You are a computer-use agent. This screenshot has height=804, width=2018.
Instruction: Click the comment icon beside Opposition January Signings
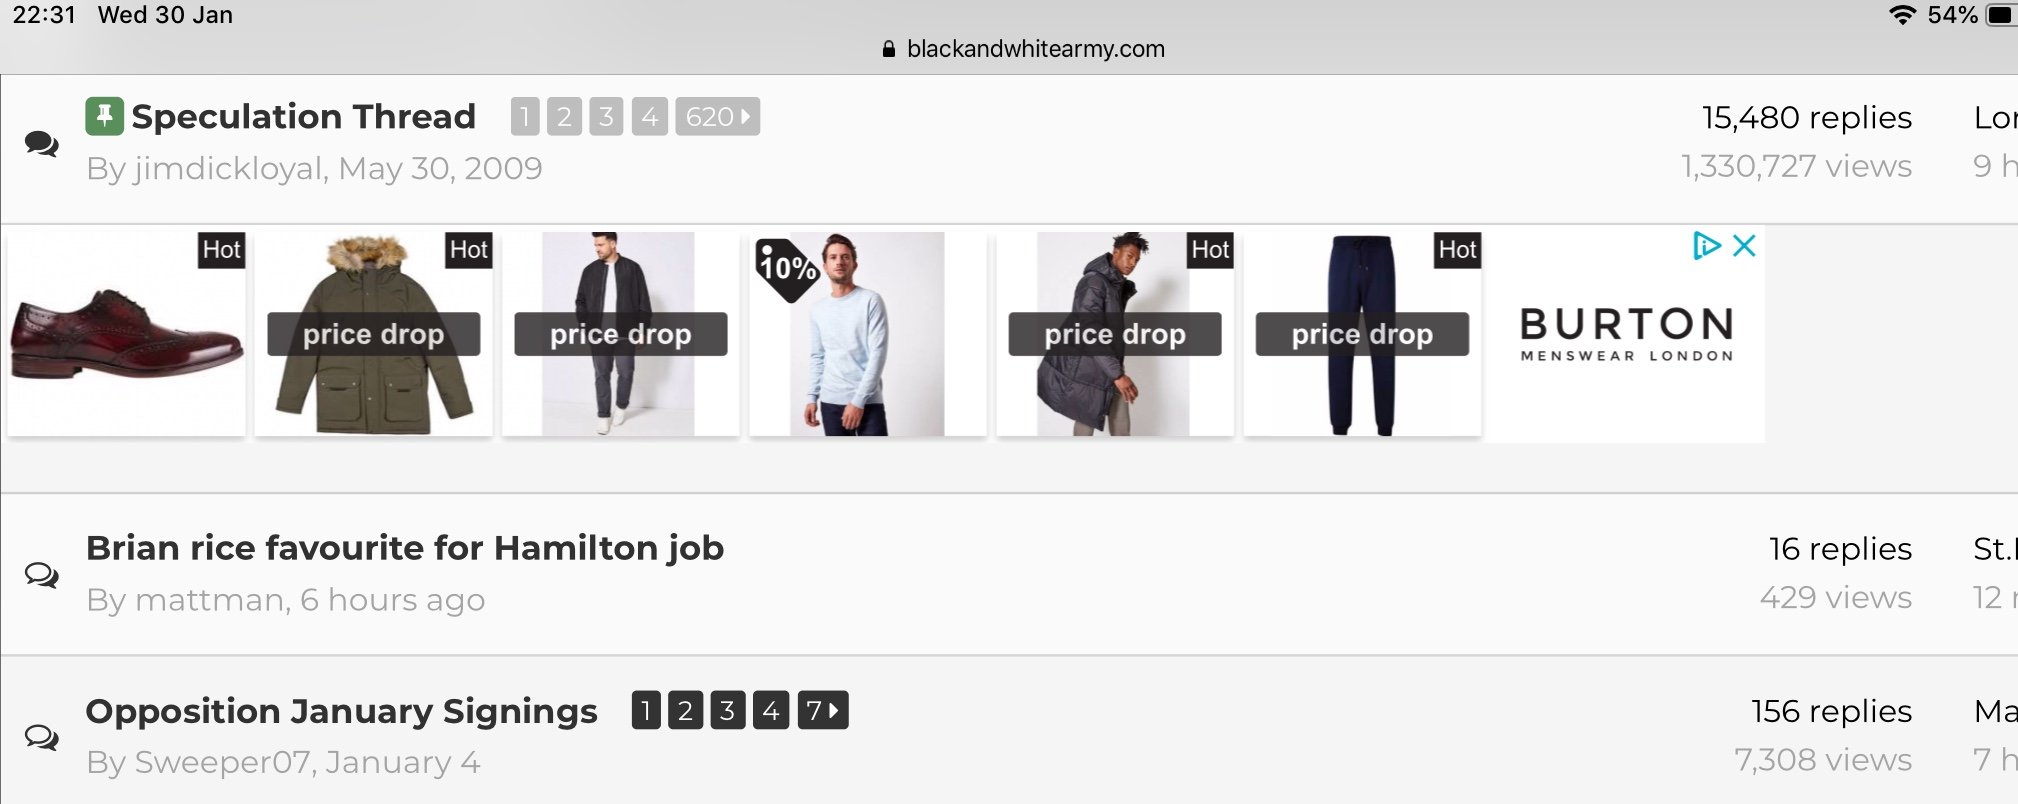coord(42,737)
